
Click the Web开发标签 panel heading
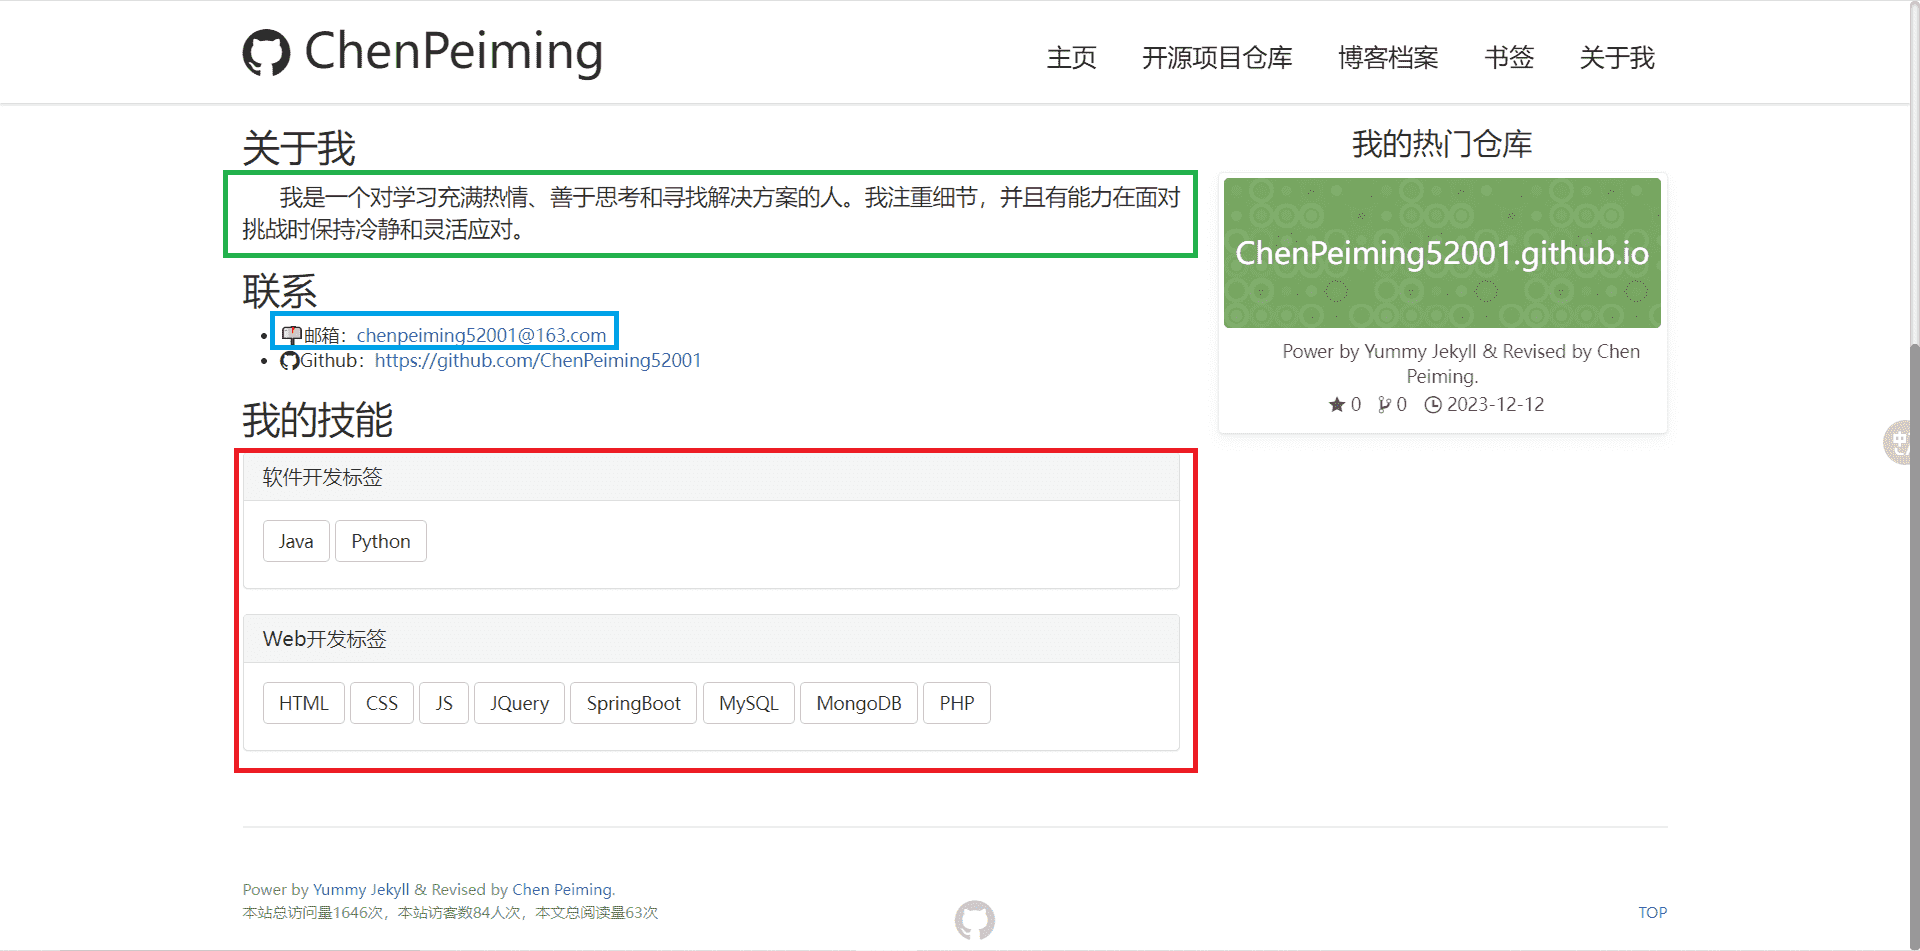click(711, 639)
